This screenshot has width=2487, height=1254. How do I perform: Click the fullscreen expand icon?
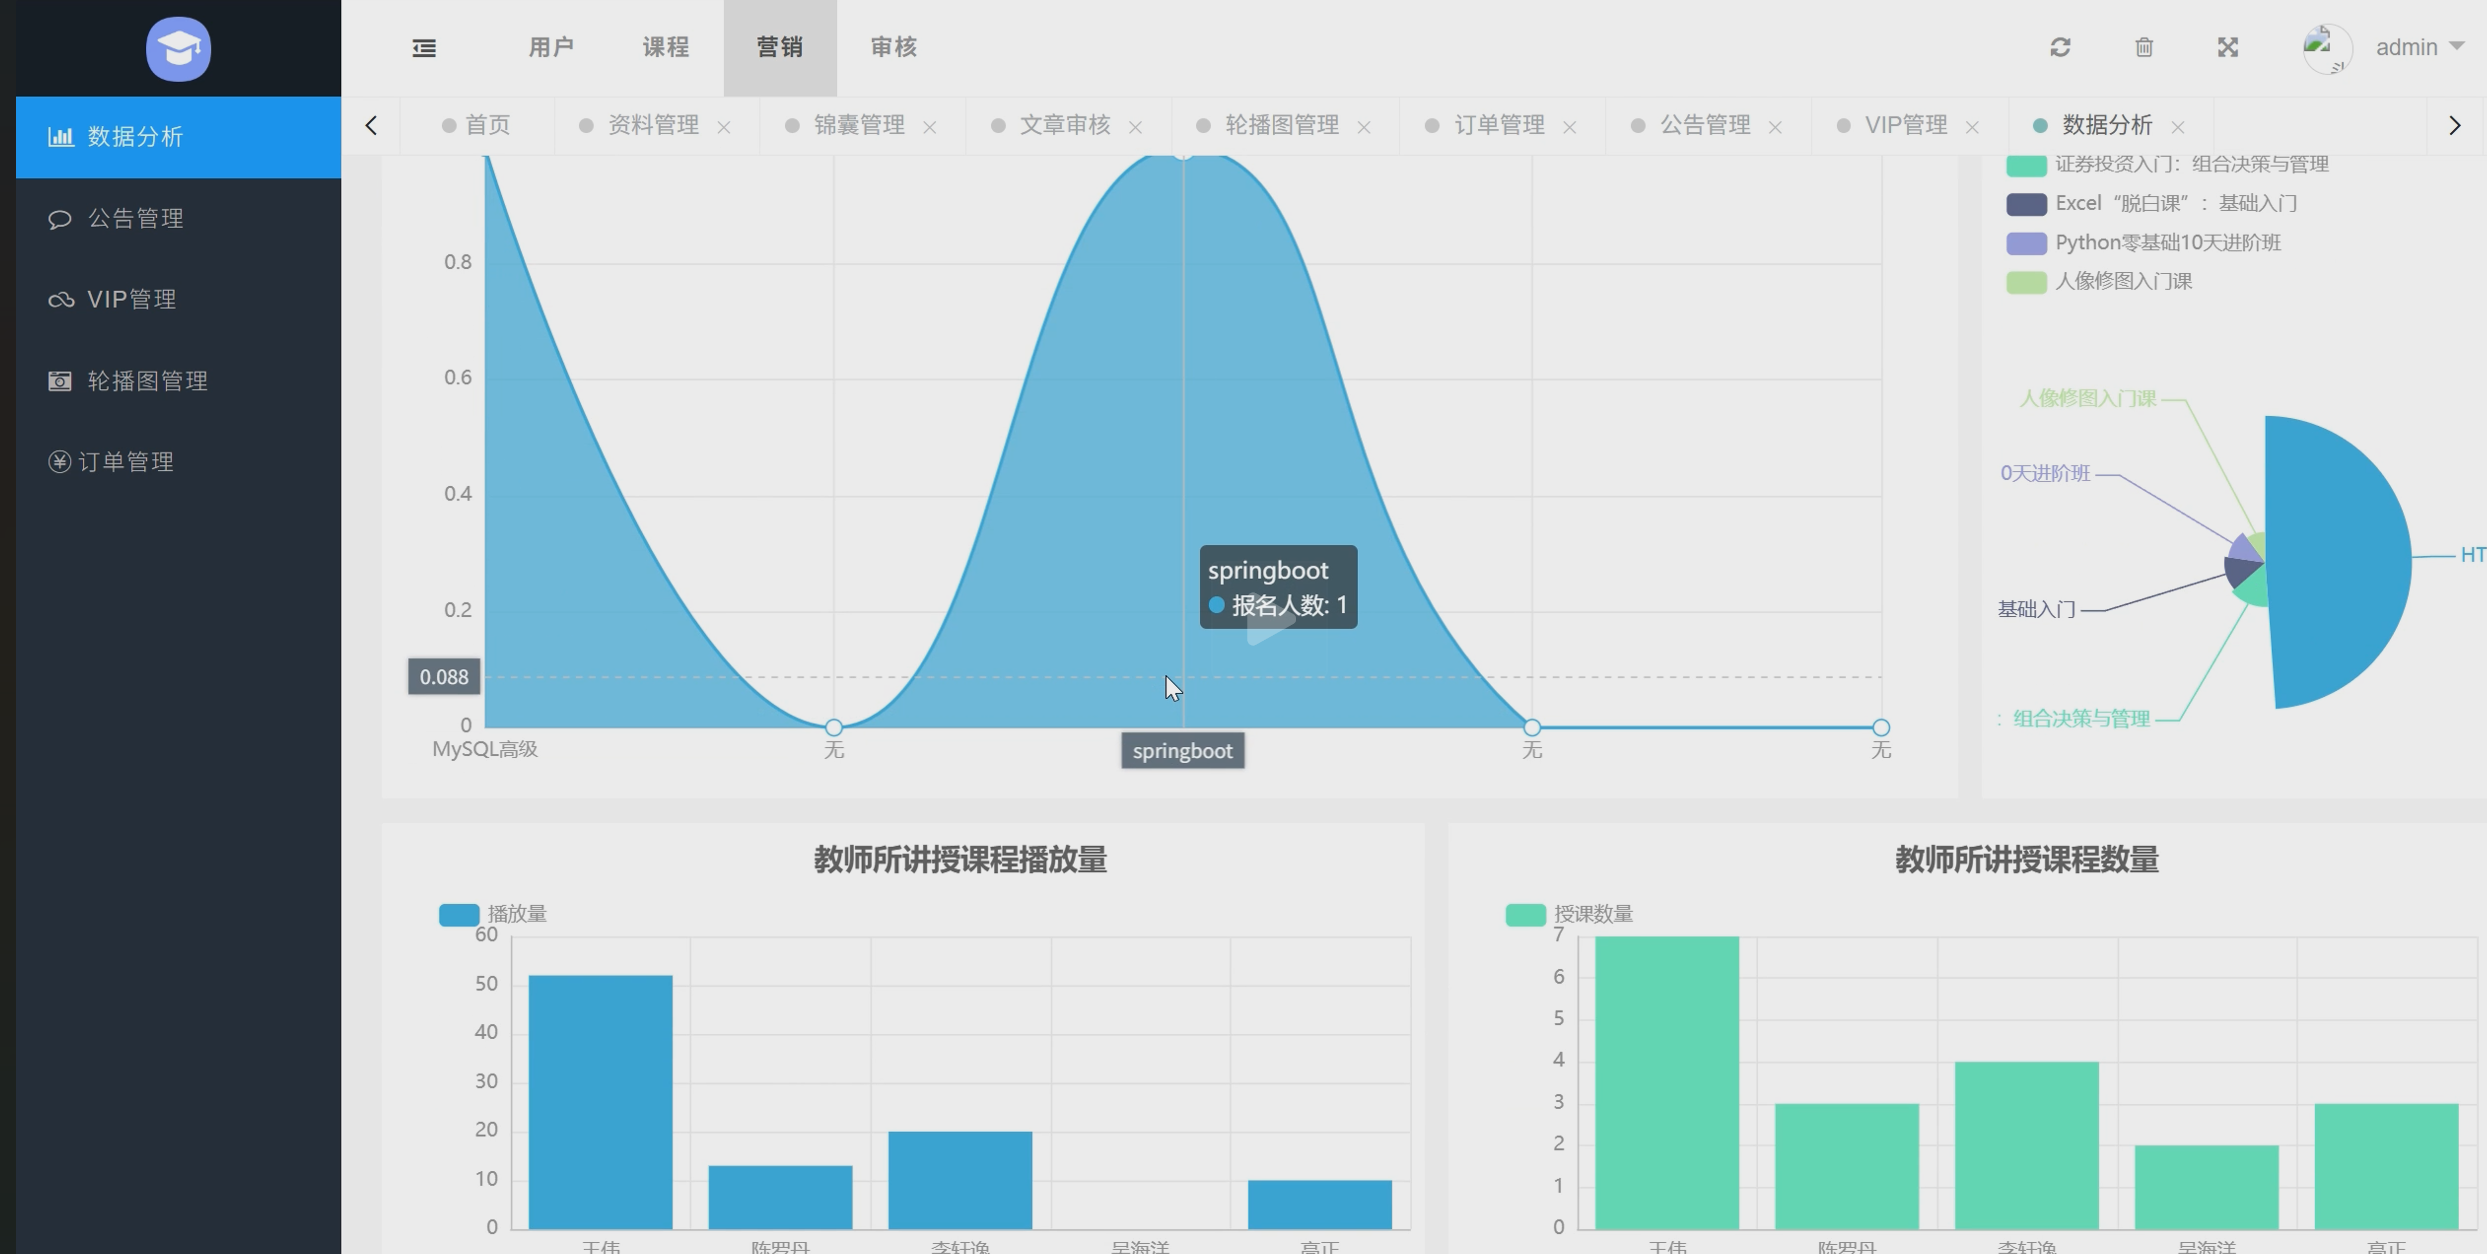click(2228, 47)
